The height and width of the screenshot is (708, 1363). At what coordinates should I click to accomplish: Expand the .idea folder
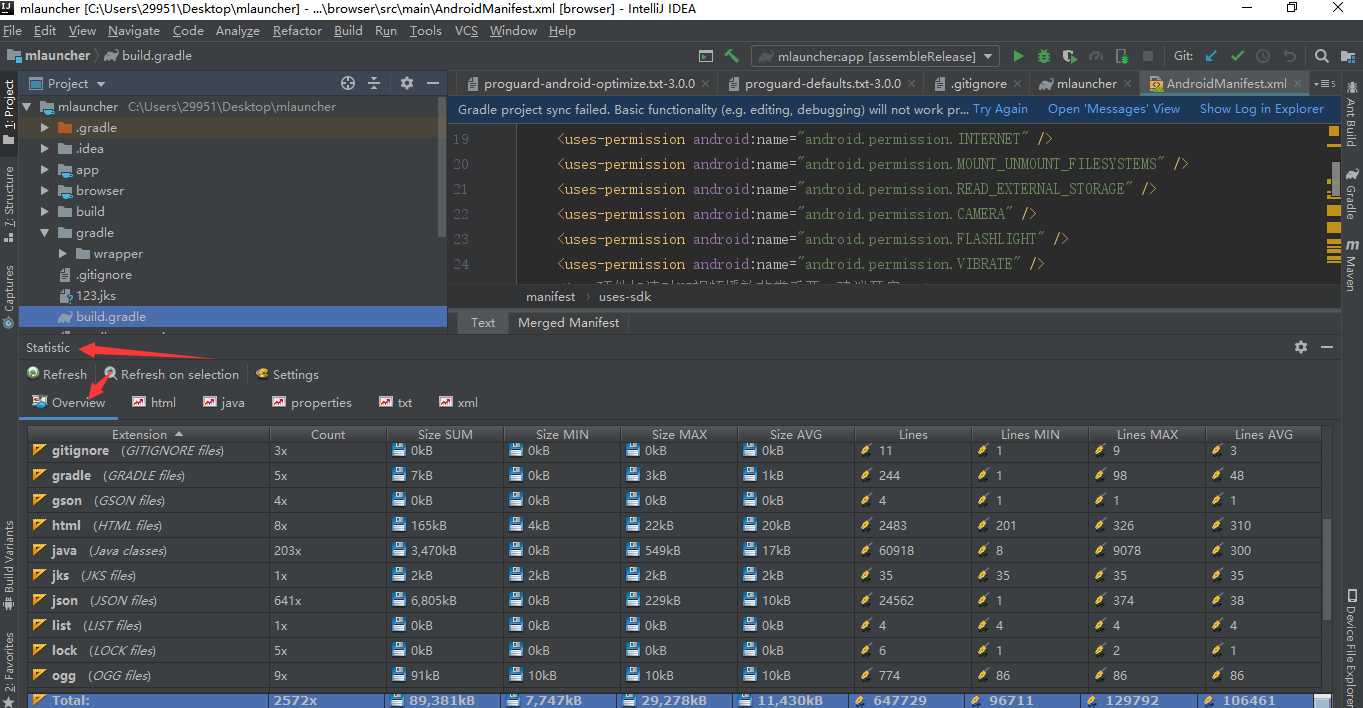click(45, 148)
